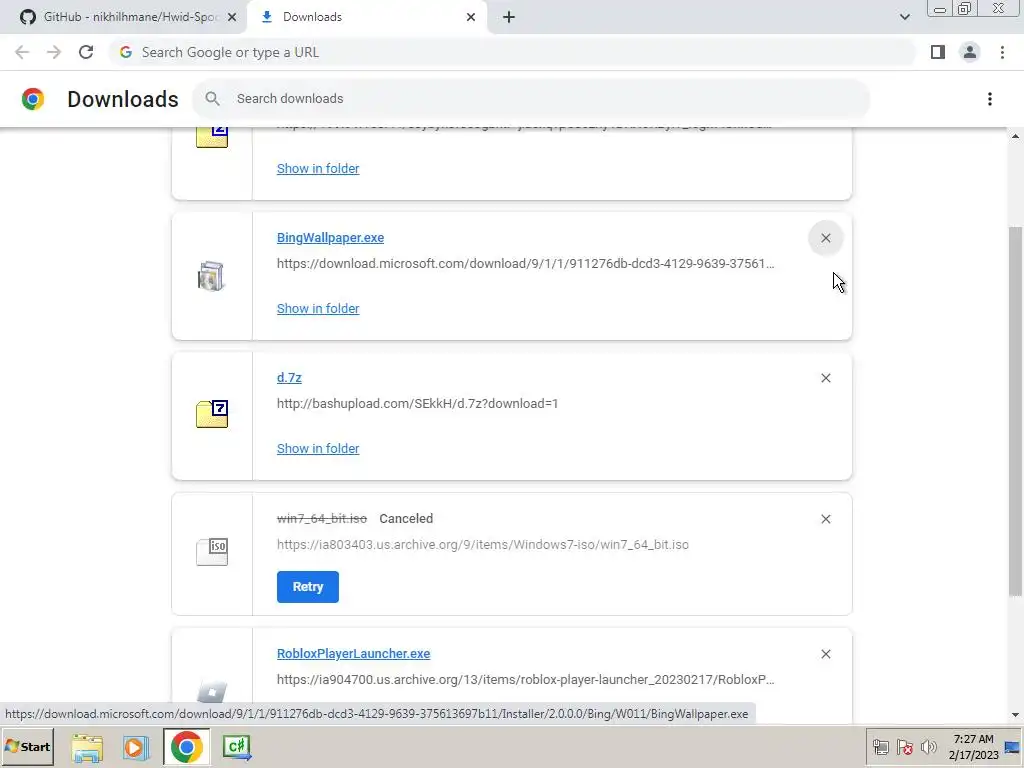Click the Search downloads field

pos(531,99)
